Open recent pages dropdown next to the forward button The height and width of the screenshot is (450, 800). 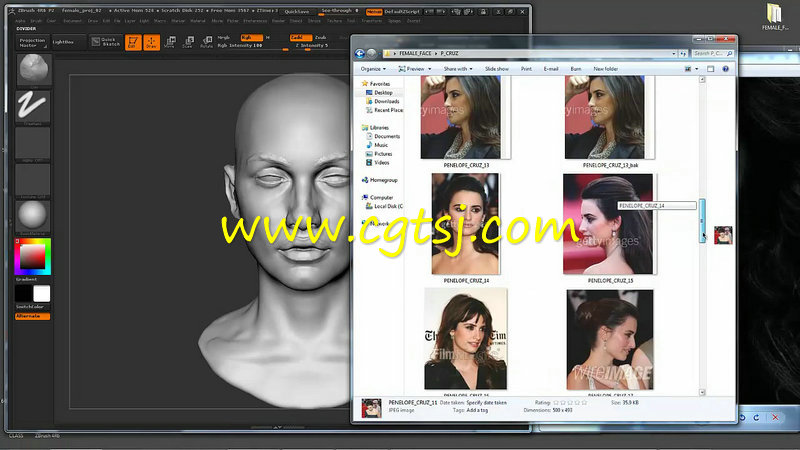(x=380, y=53)
